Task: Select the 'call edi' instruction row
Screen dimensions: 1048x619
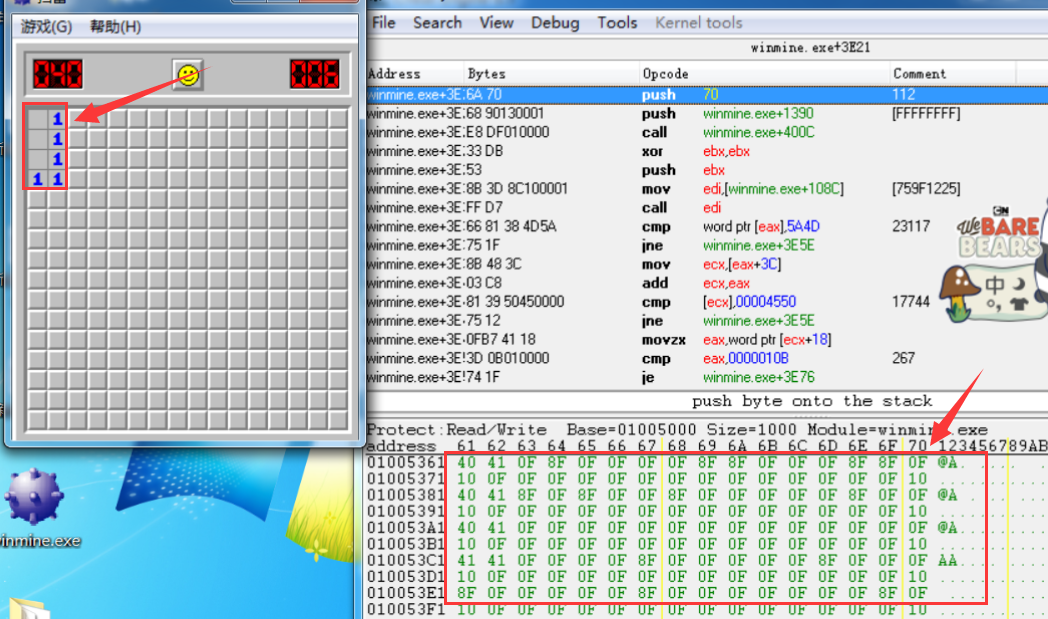Action: (707, 208)
